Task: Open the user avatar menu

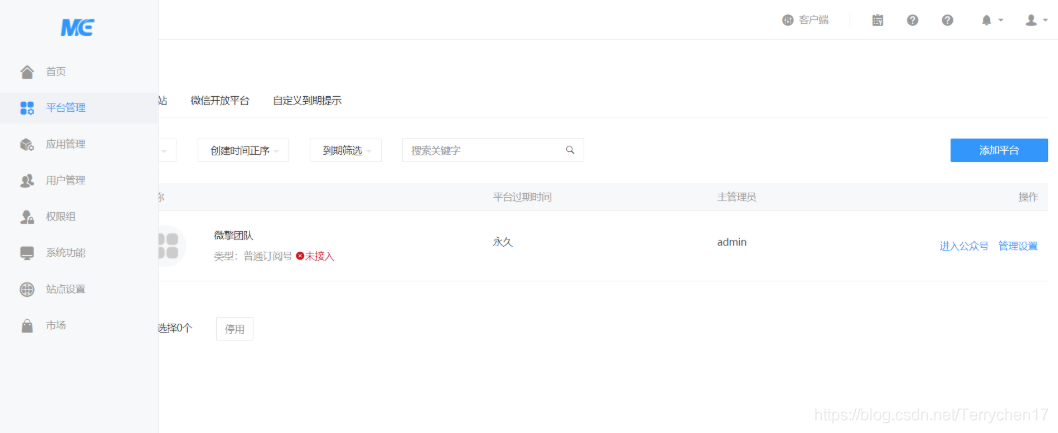Action: point(1036,20)
